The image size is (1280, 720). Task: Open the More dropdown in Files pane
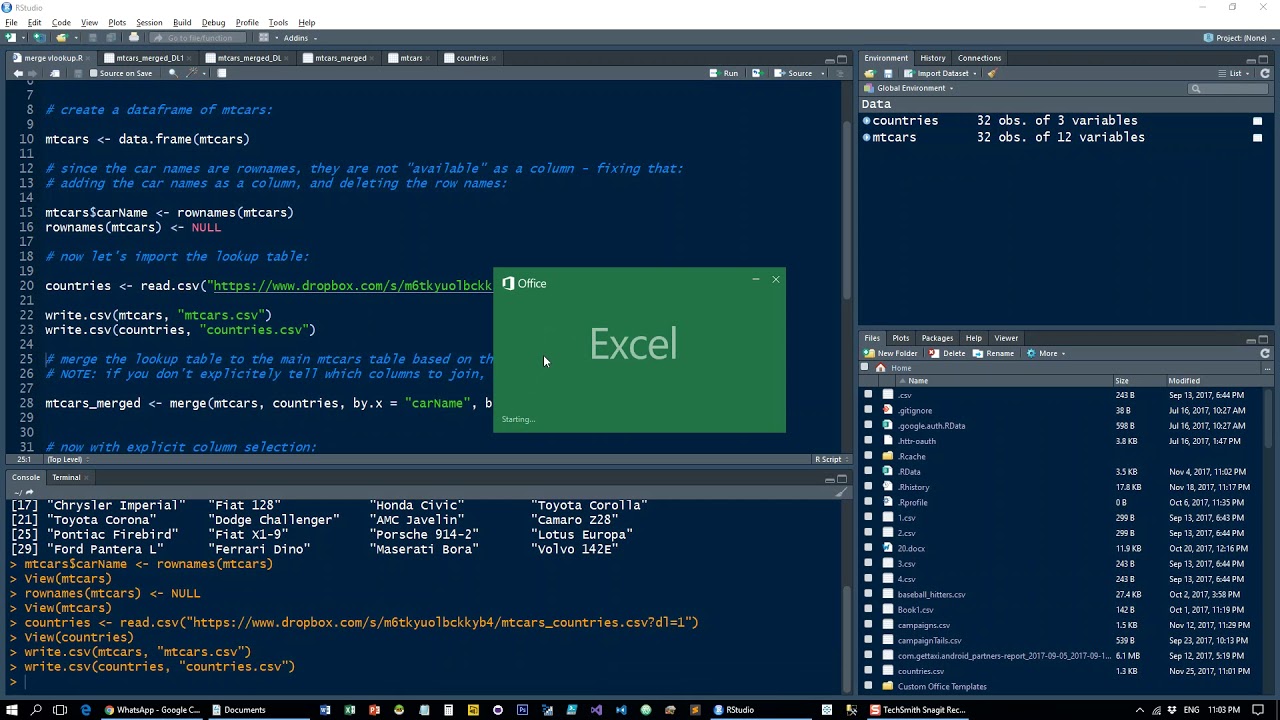[x=1046, y=353]
